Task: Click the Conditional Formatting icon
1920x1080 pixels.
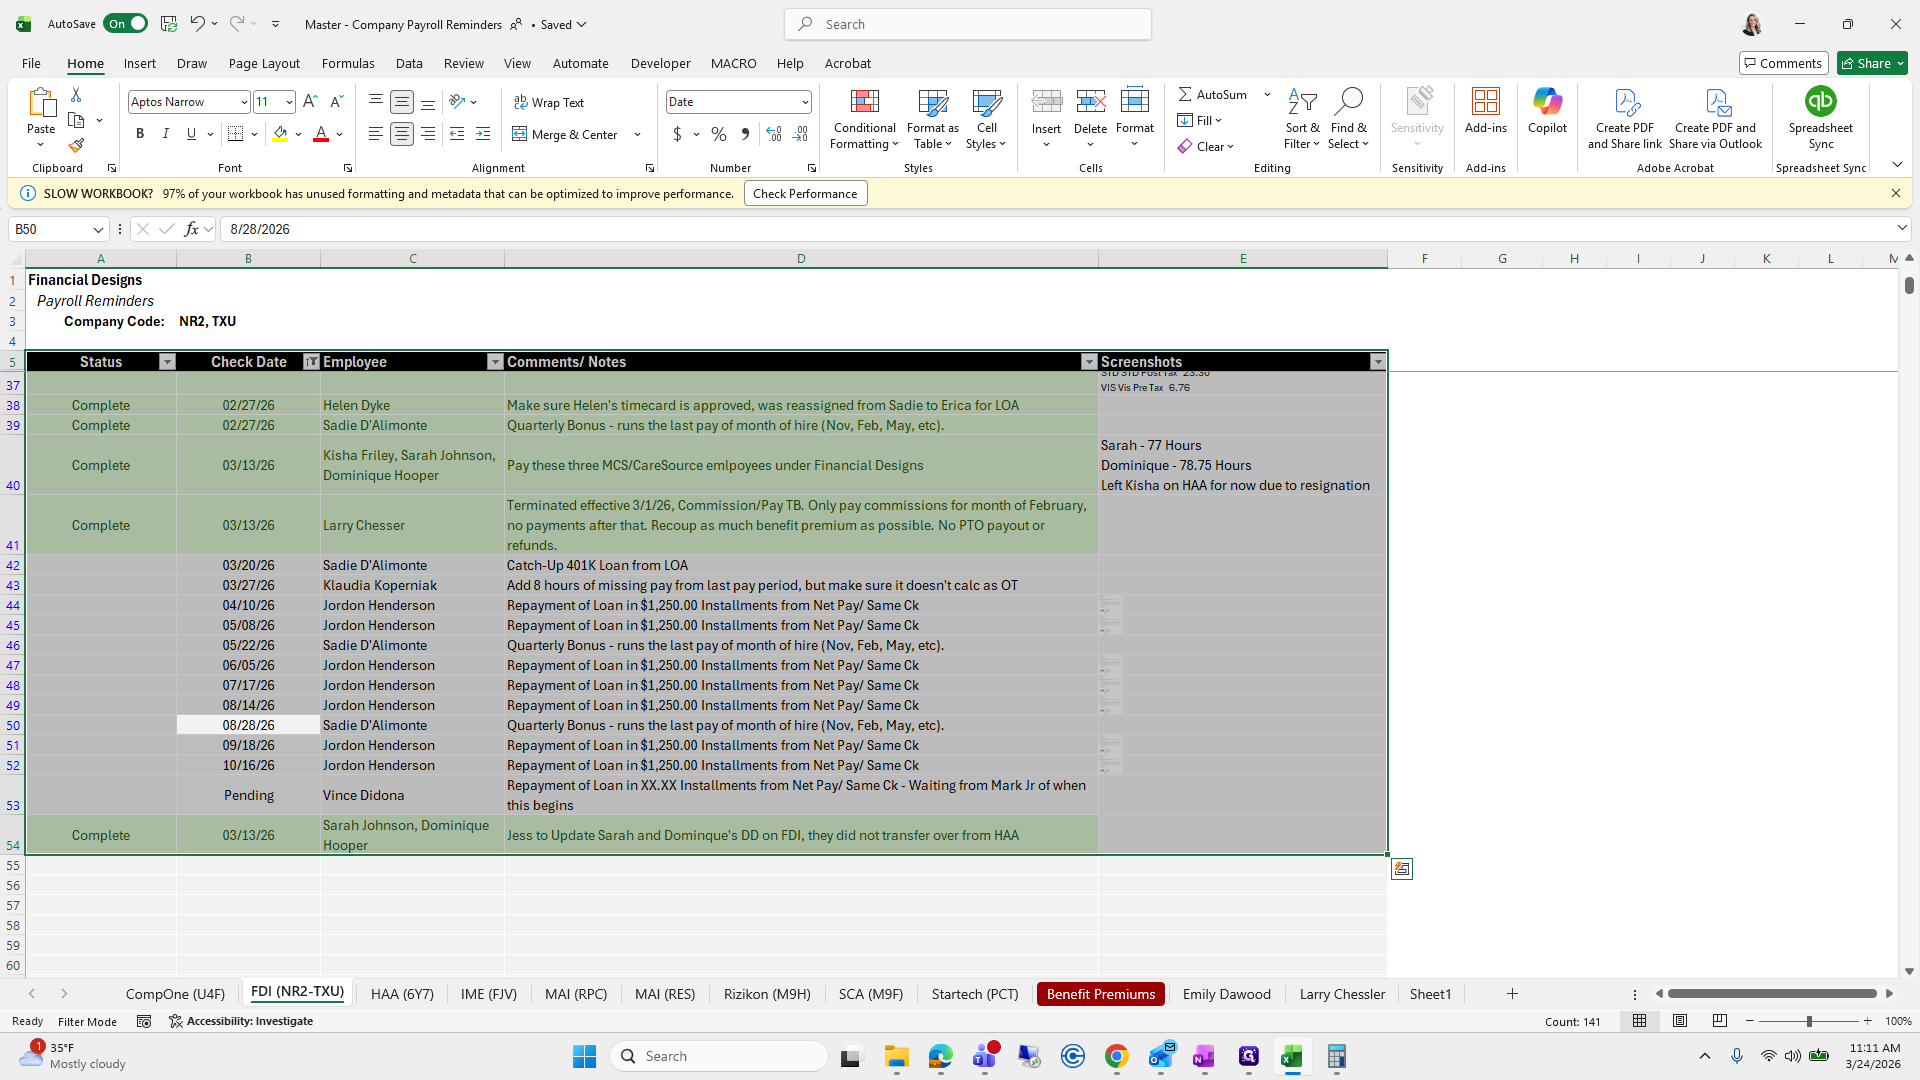Action: click(864, 102)
